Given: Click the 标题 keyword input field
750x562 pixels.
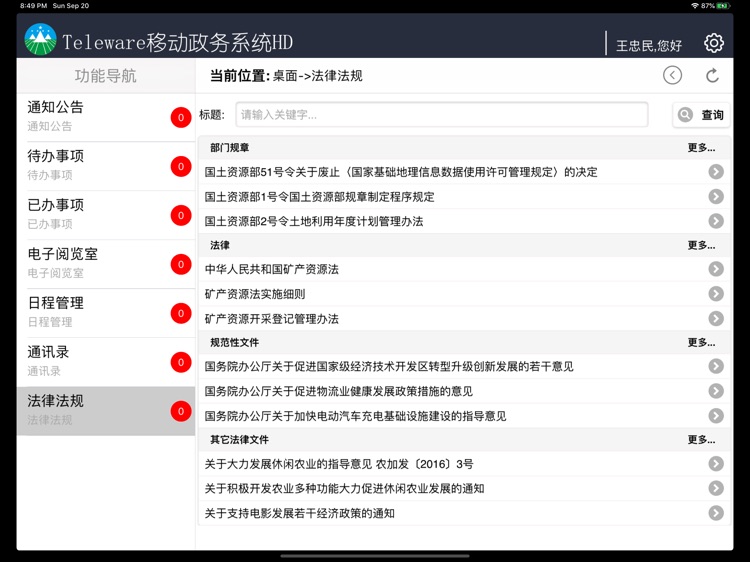Looking at the screenshot, I should [x=441, y=115].
